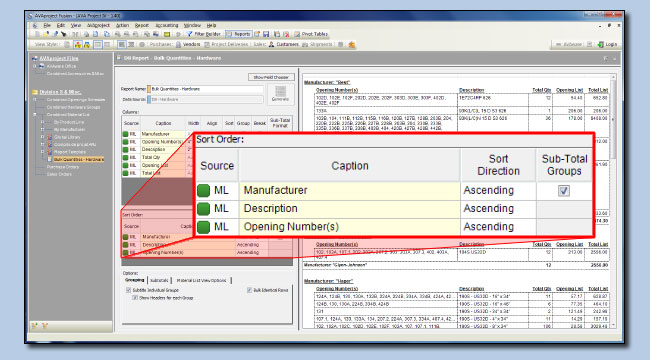
Task: Select Purchase Orders in the tree
Action: pyautogui.click(x=63, y=167)
